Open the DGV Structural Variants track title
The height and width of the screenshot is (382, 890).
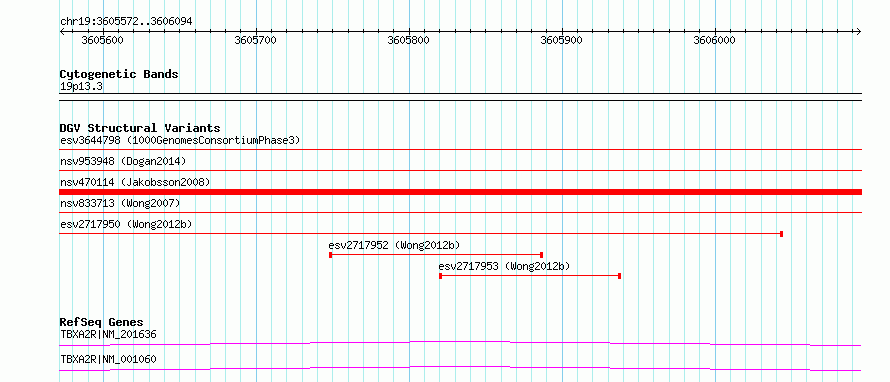click(140, 128)
